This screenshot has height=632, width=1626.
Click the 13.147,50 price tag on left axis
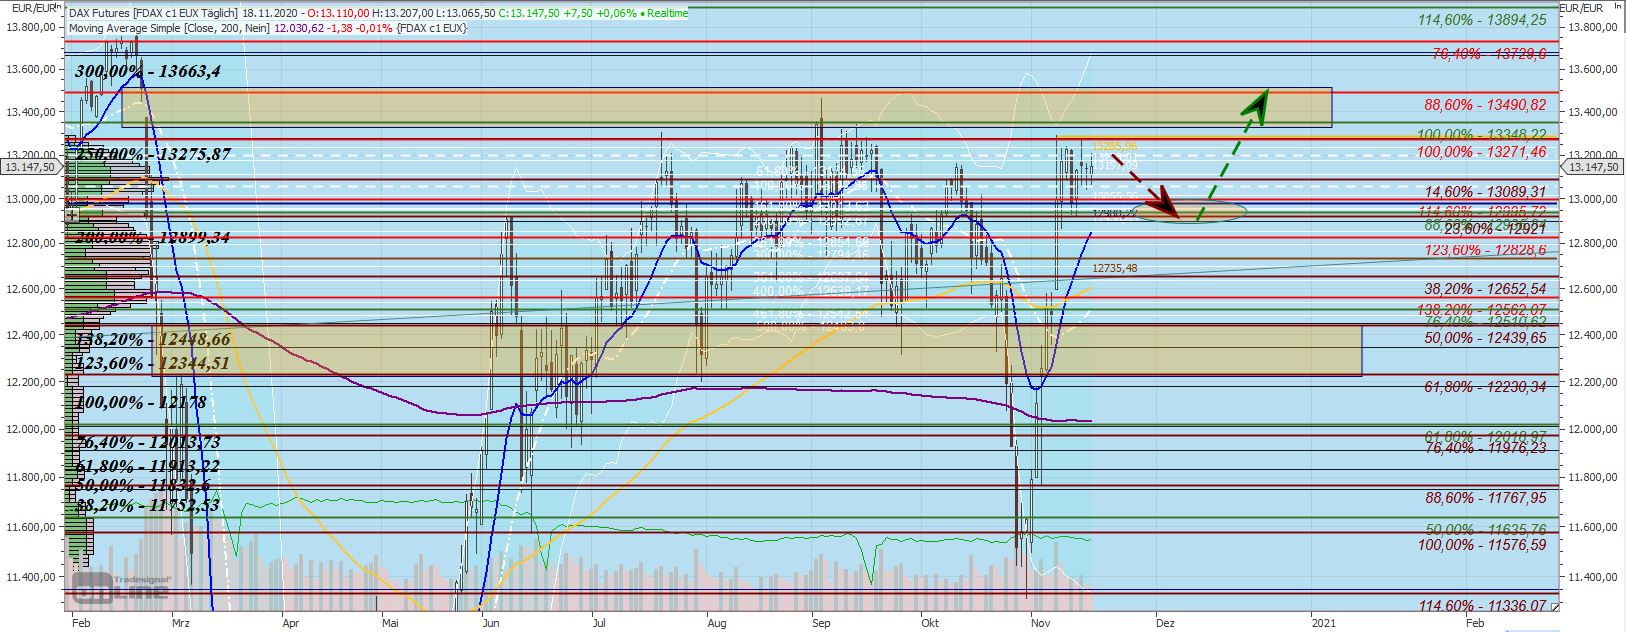(31, 168)
